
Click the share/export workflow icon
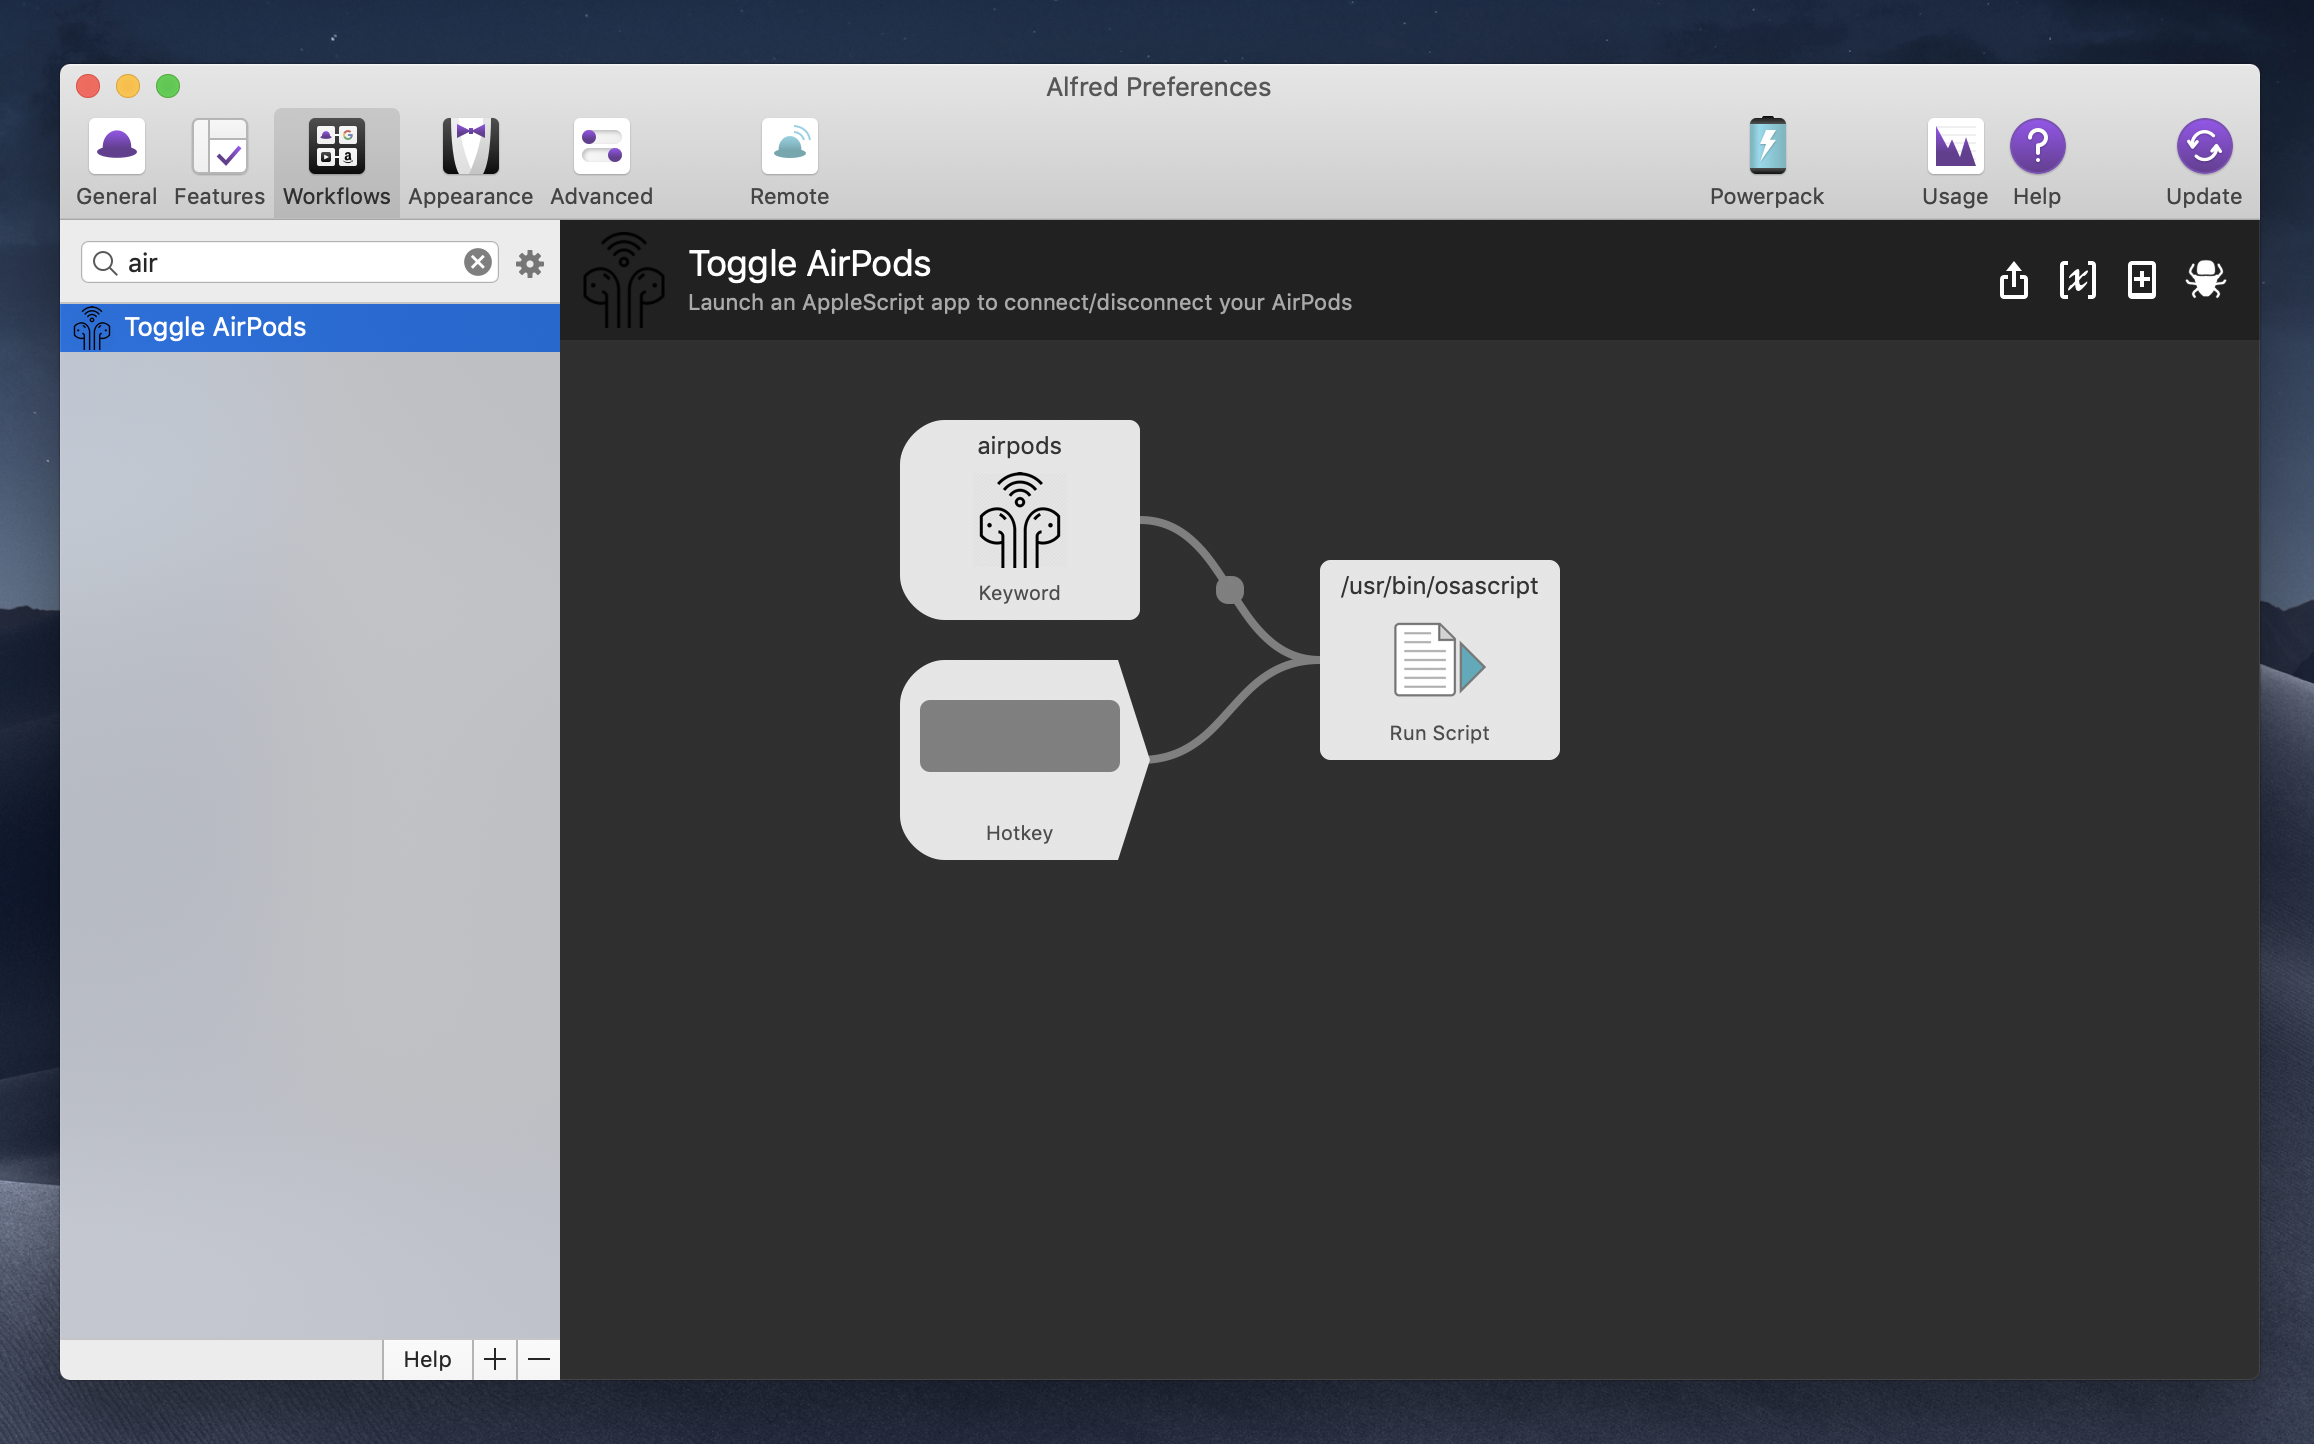pyautogui.click(x=2013, y=280)
